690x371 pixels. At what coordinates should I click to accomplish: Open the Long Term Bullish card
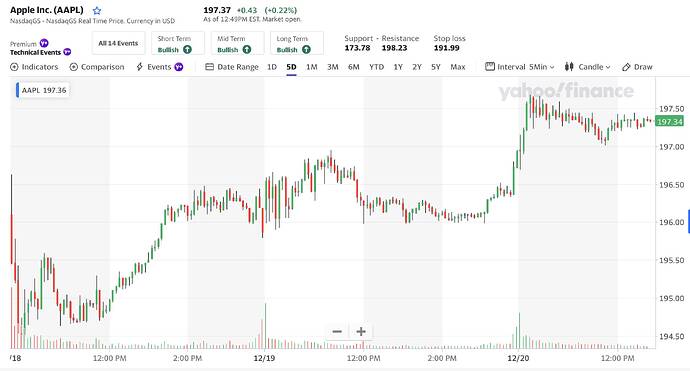[297, 43]
